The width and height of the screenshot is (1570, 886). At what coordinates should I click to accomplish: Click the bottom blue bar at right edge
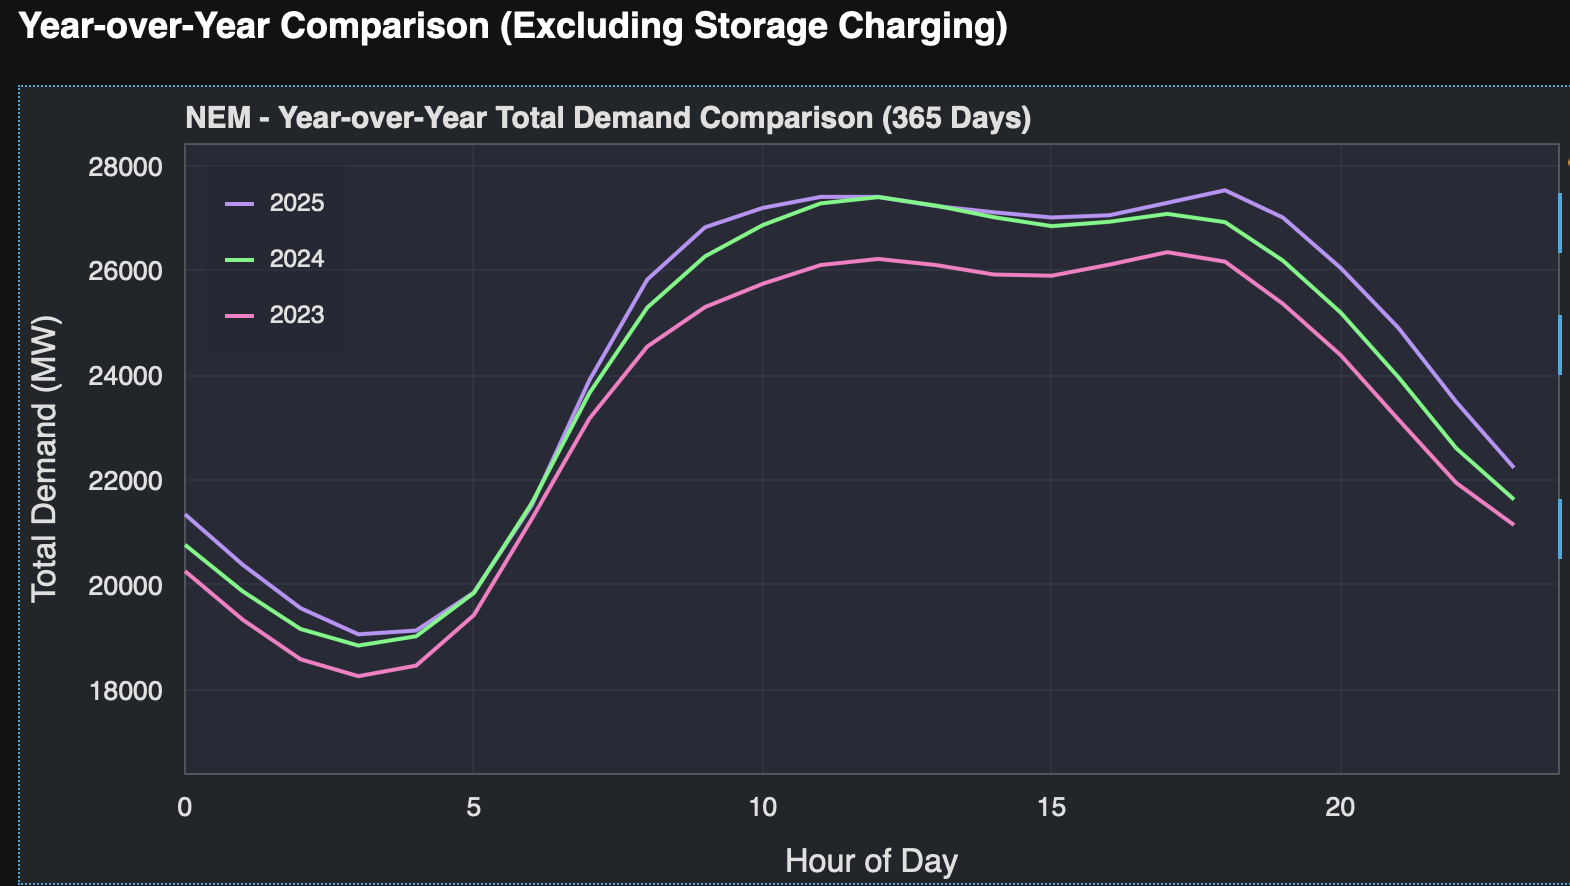pyautogui.click(x=1560, y=529)
